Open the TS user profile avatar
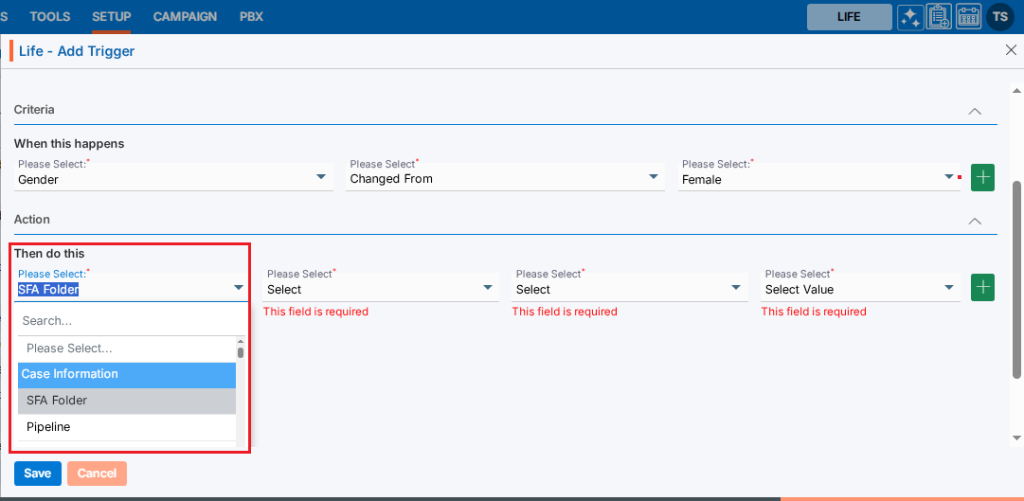This screenshot has width=1024, height=501. pos(1000,17)
